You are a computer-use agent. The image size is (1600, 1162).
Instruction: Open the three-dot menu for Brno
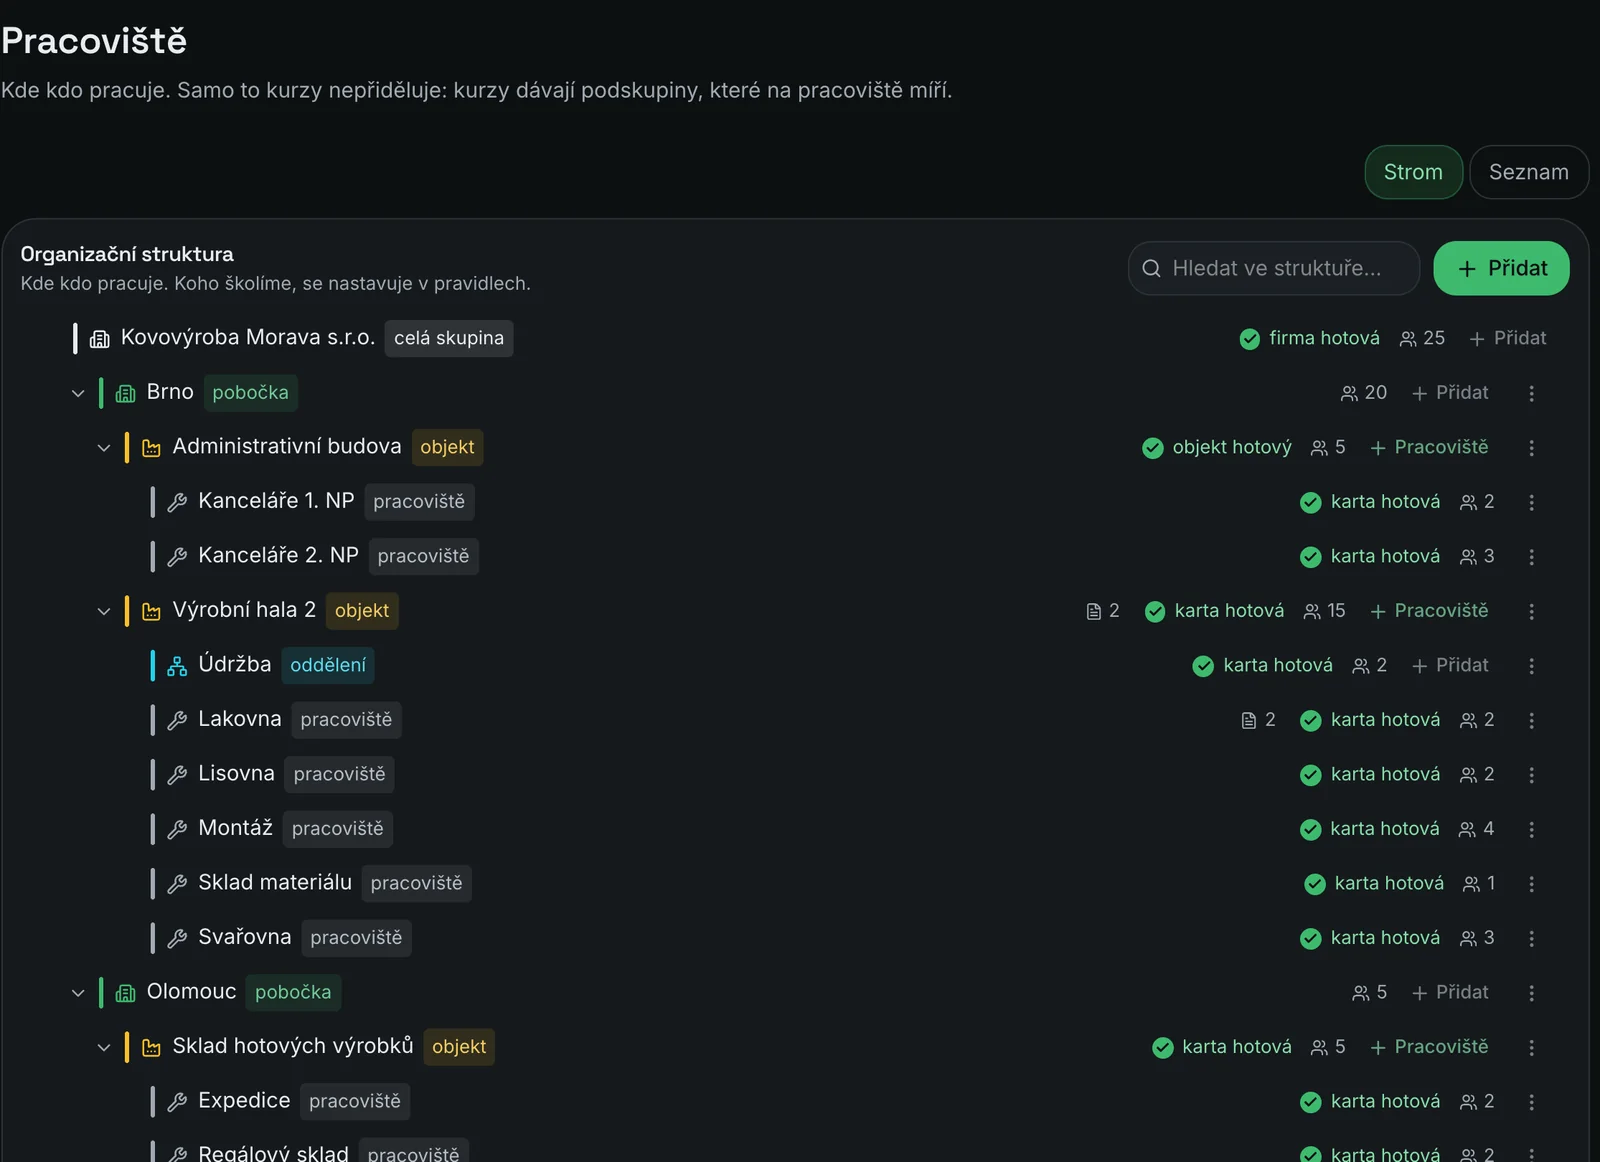point(1531,393)
